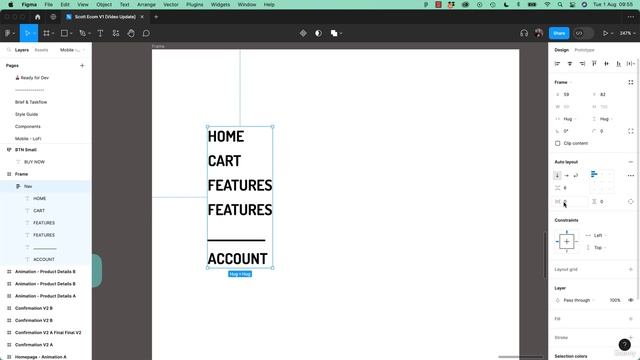Image resolution: width=640 pixels, height=360 pixels.
Task: Click the X position input field
Action: point(570,95)
